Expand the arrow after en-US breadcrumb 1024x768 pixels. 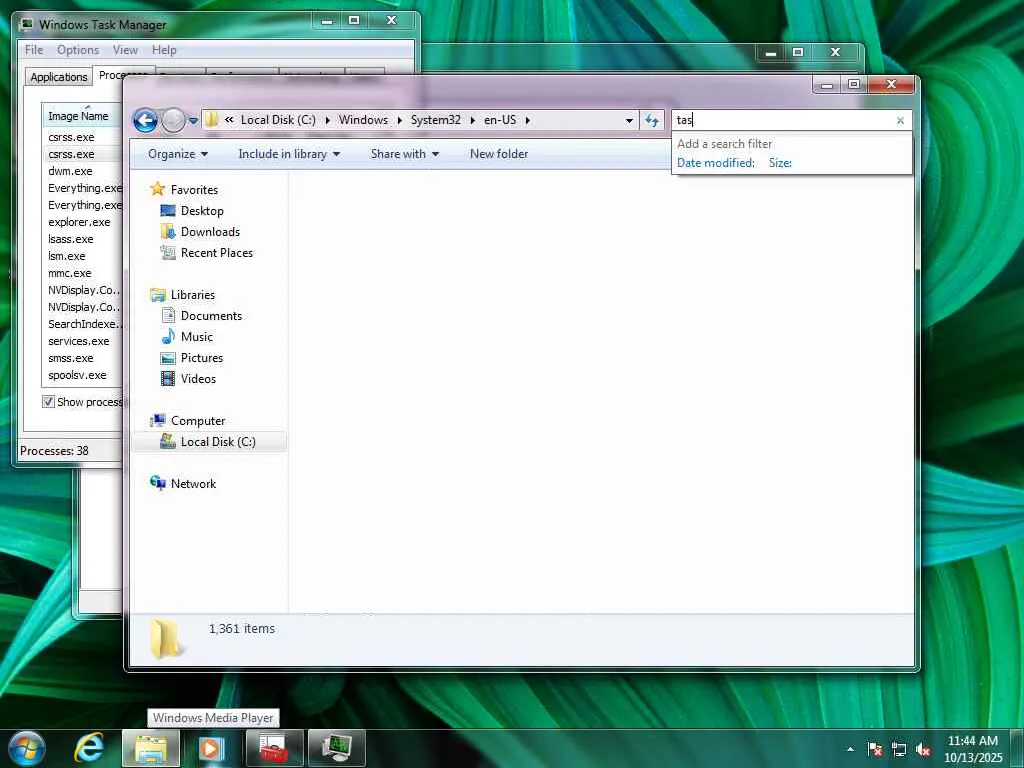coord(528,121)
